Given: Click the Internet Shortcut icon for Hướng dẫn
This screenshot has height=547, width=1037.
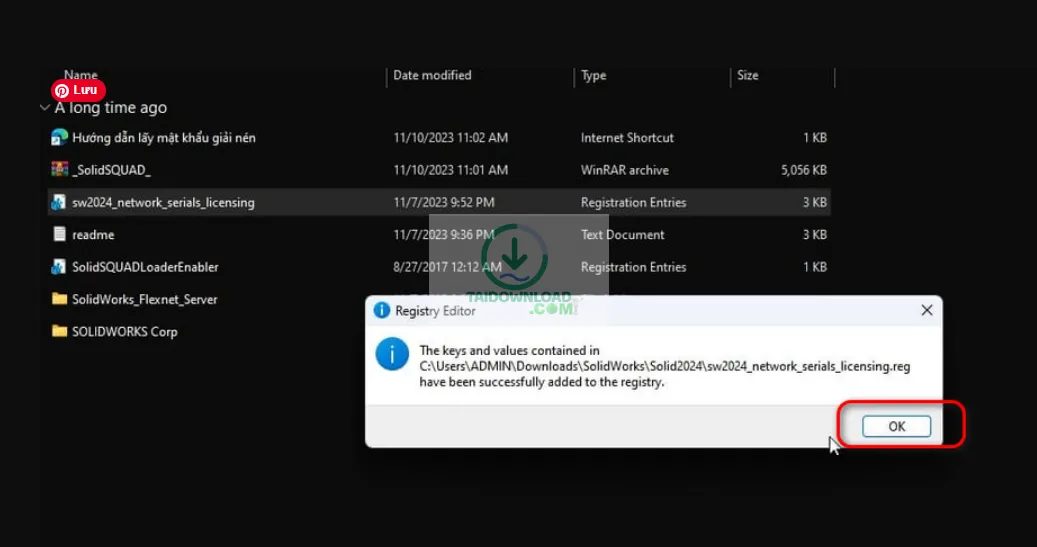Looking at the screenshot, I should click(x=59, y=137).
